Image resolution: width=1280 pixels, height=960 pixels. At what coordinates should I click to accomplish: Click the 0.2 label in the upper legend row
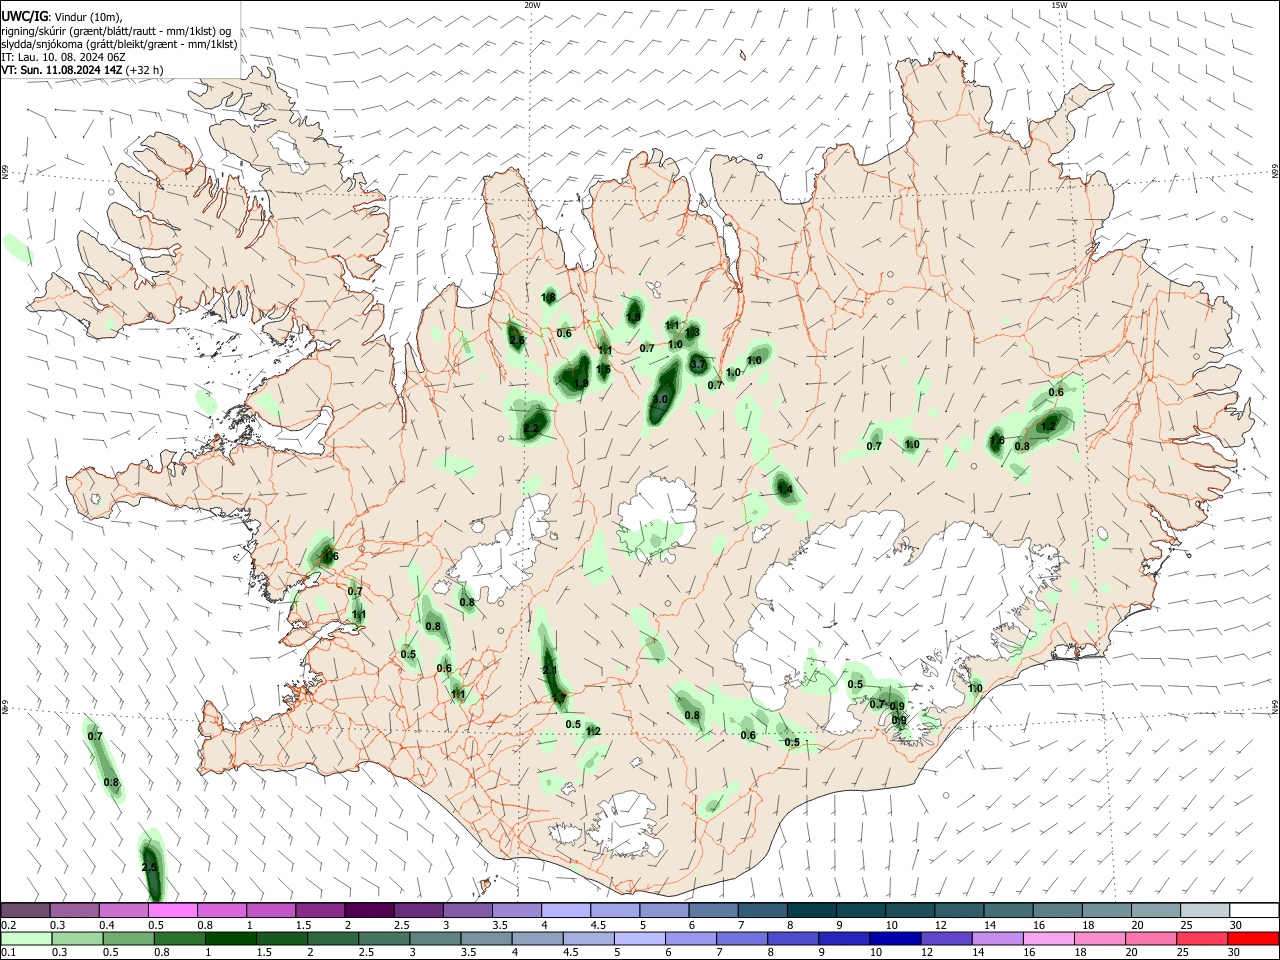coord(8,925)
